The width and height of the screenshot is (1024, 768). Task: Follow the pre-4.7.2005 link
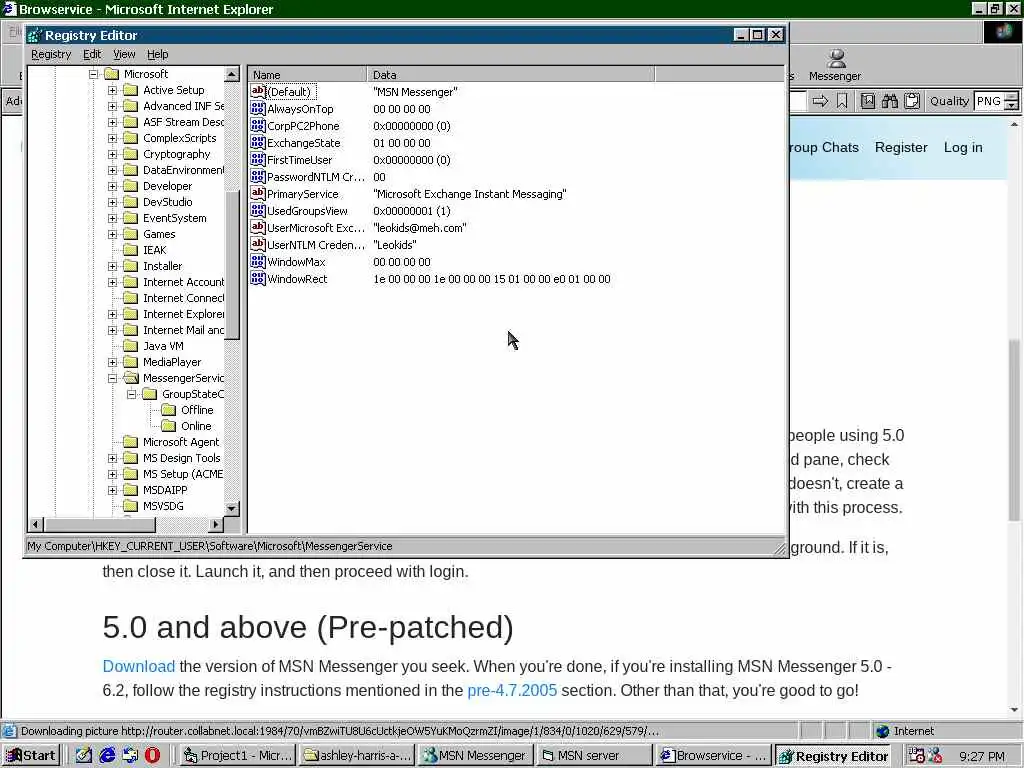point(512,690)
